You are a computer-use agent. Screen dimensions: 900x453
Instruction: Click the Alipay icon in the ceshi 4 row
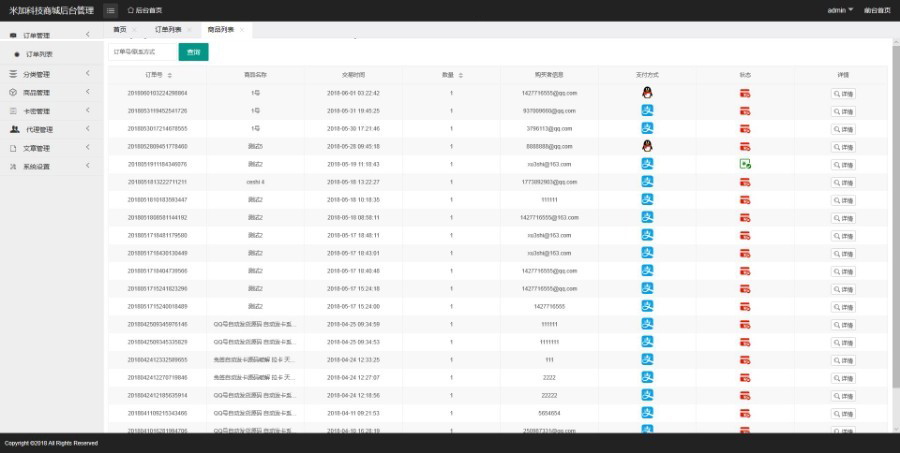click(647, 181)
